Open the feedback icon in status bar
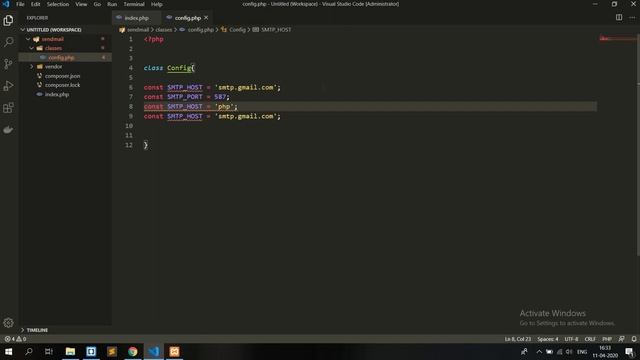Screen dimensions: 640x360 pos(621,339)
